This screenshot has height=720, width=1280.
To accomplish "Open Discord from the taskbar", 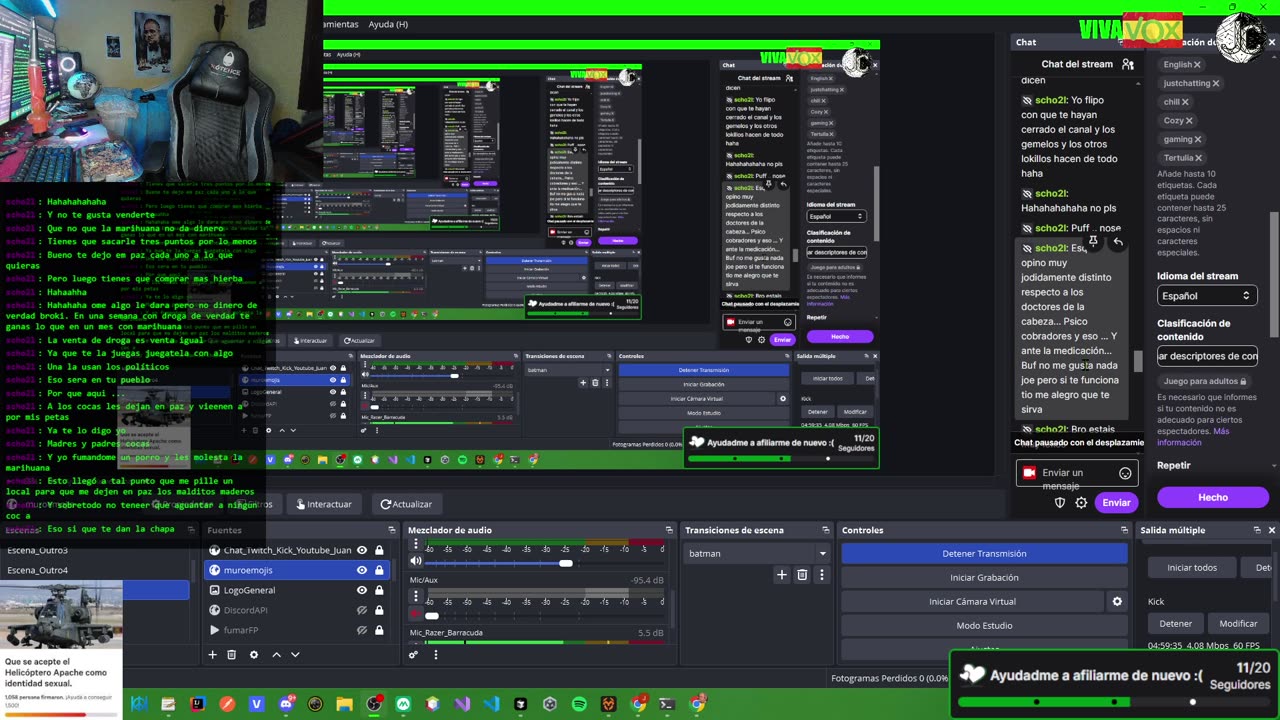I will (287, 704).
